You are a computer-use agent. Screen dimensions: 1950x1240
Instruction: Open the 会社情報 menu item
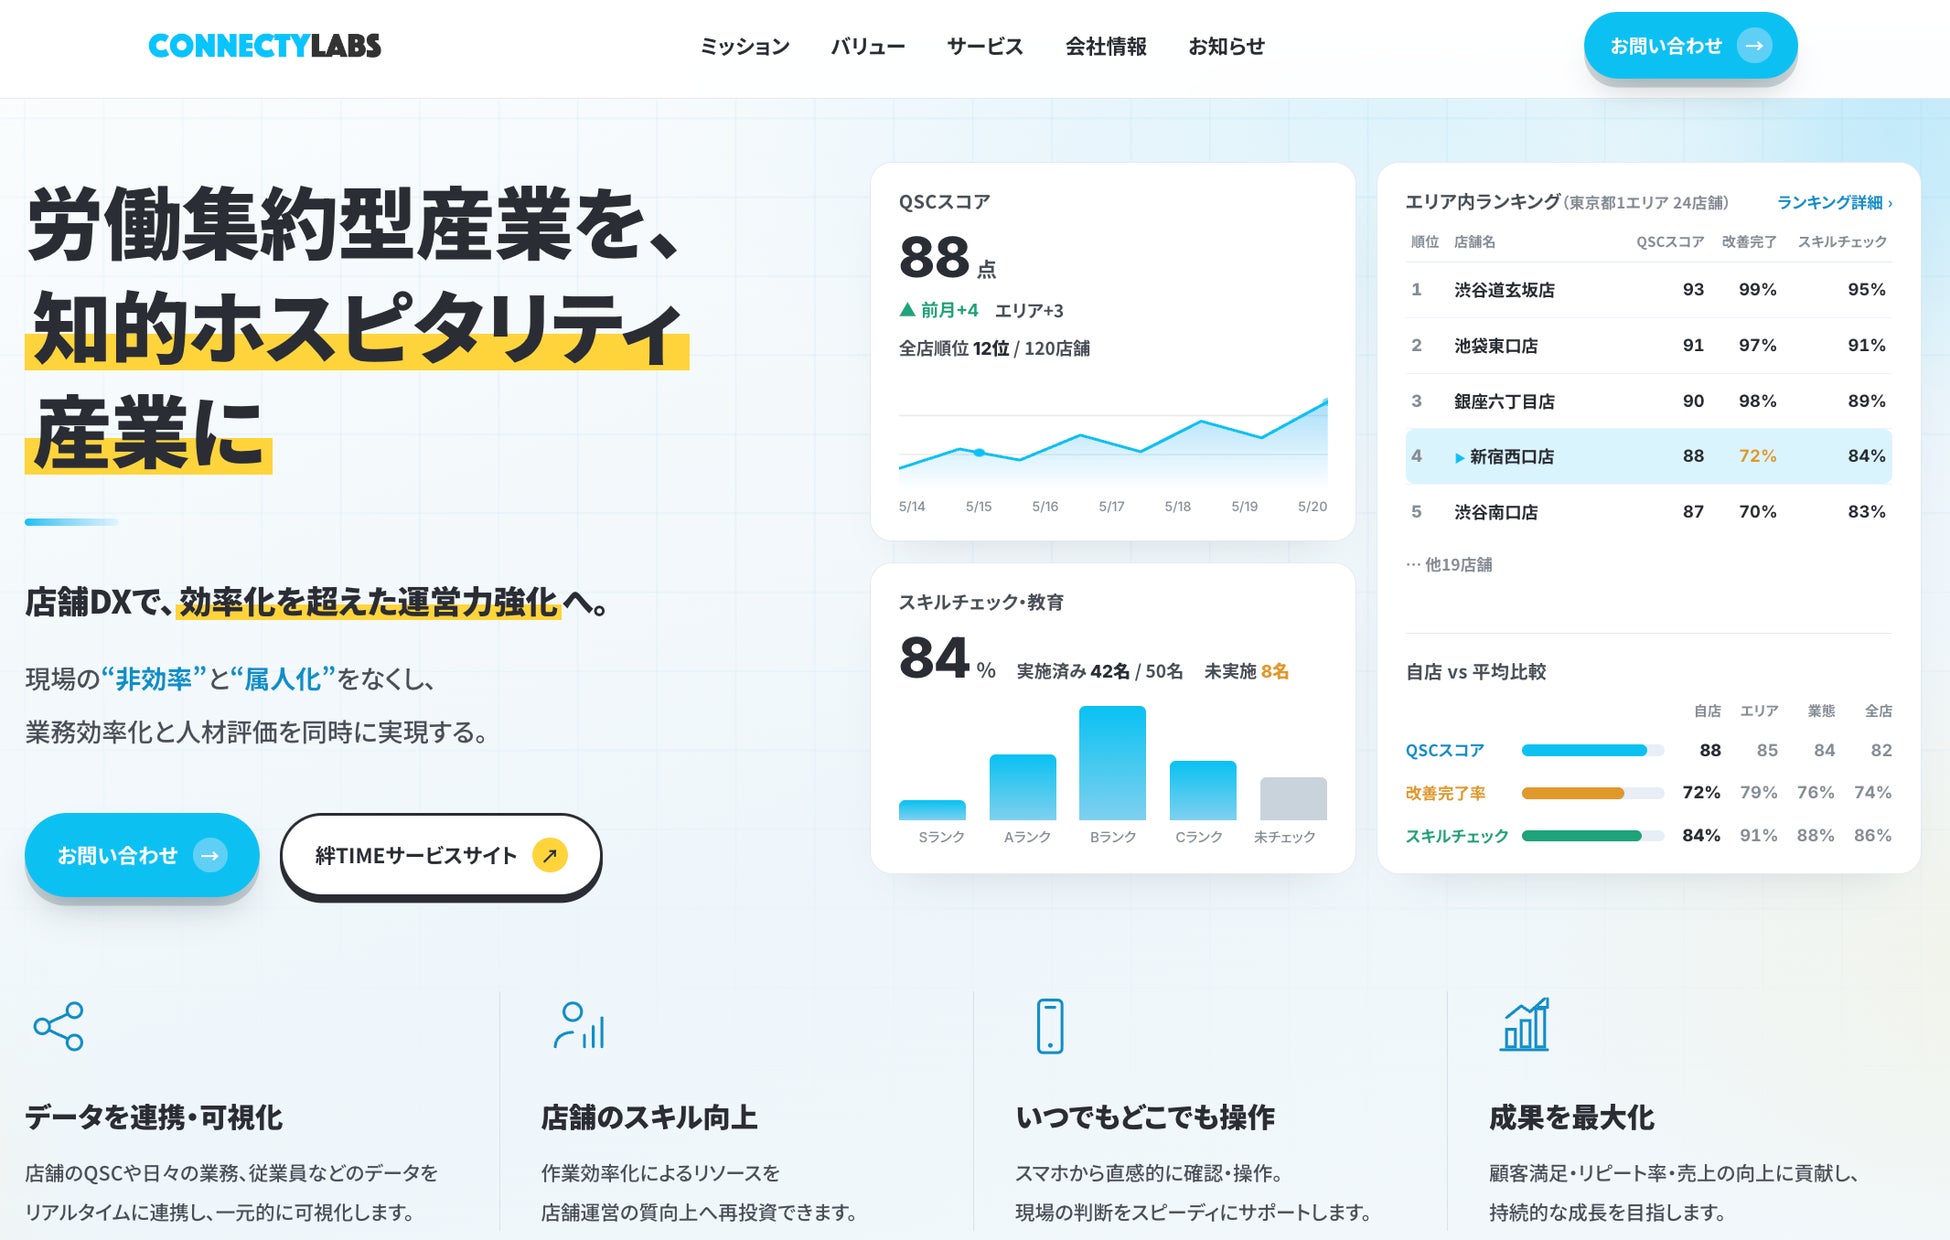pos(1106,46)
